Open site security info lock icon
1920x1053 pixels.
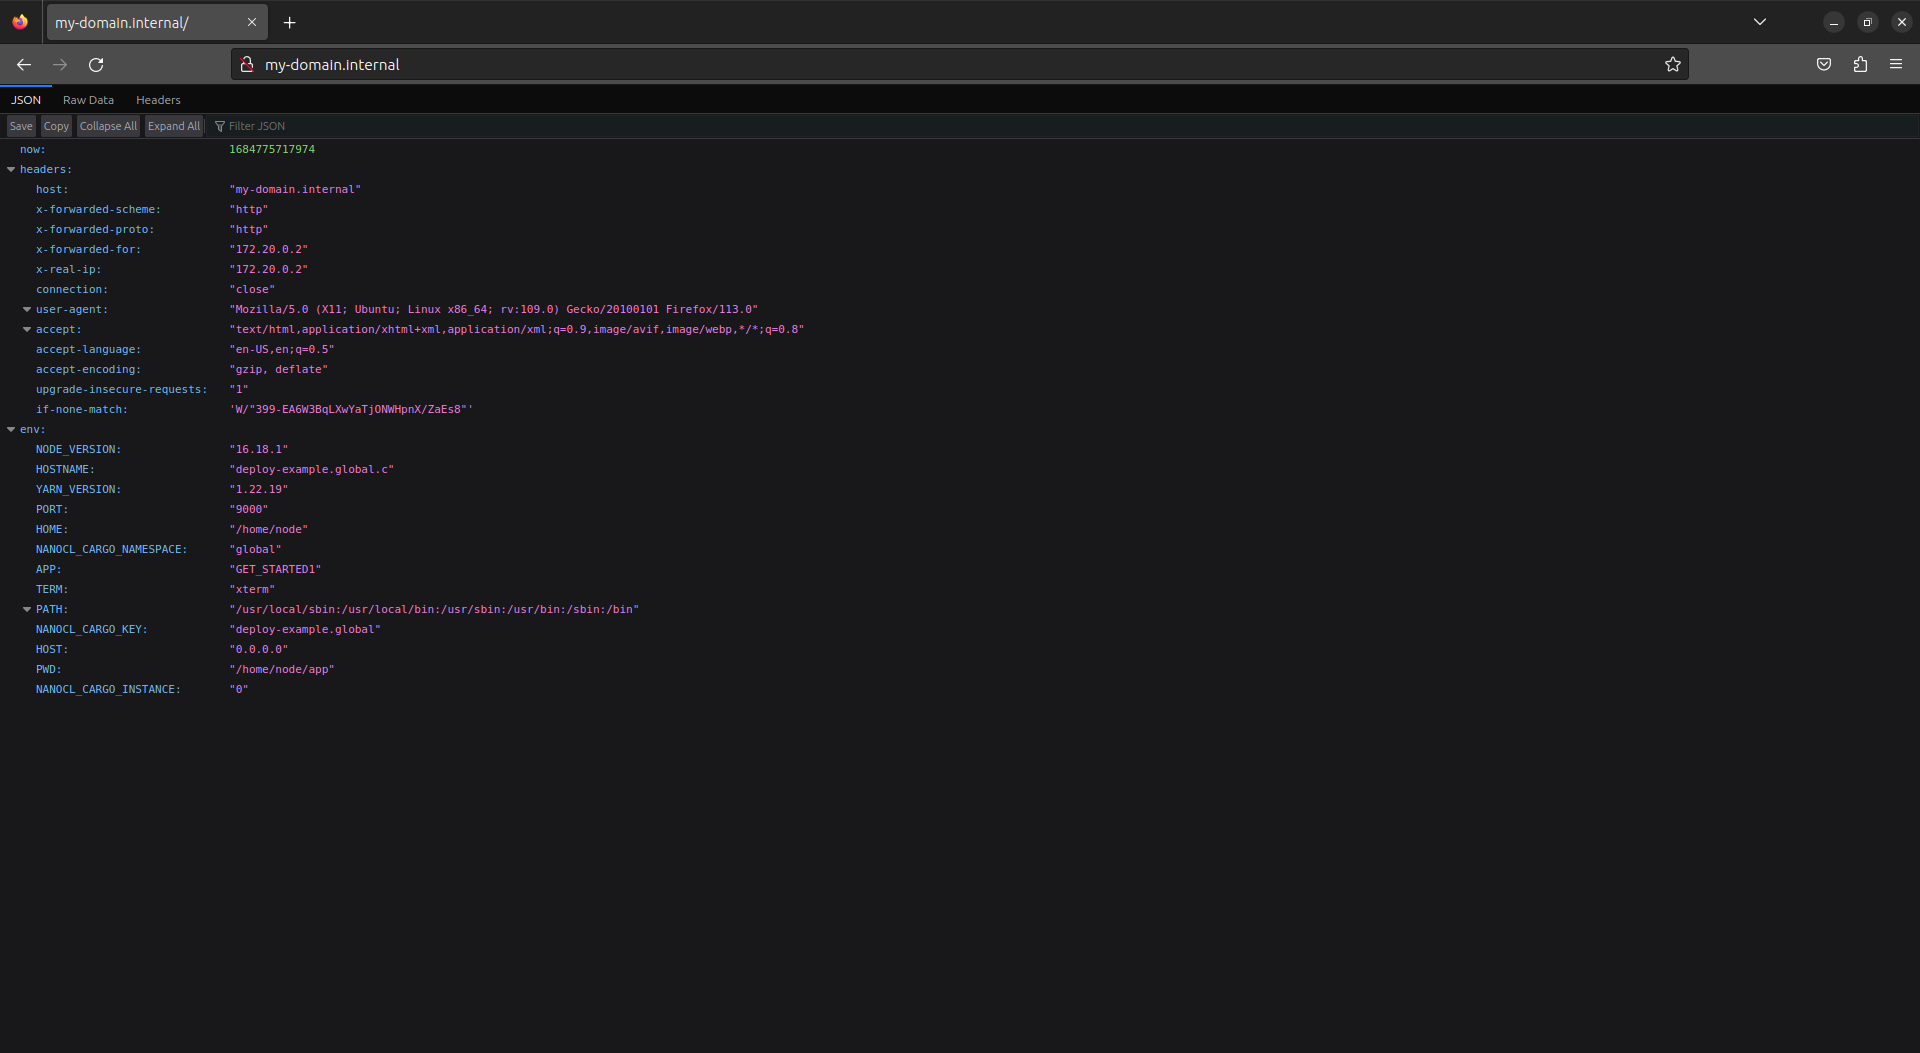[246, 64]
